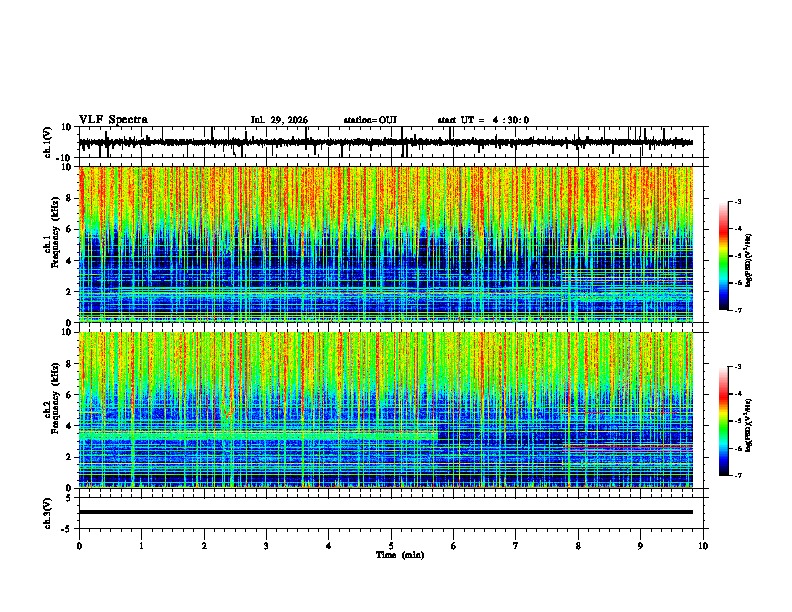
Task: Click time axis tick label "4"
Action: [x=329, y=546]
